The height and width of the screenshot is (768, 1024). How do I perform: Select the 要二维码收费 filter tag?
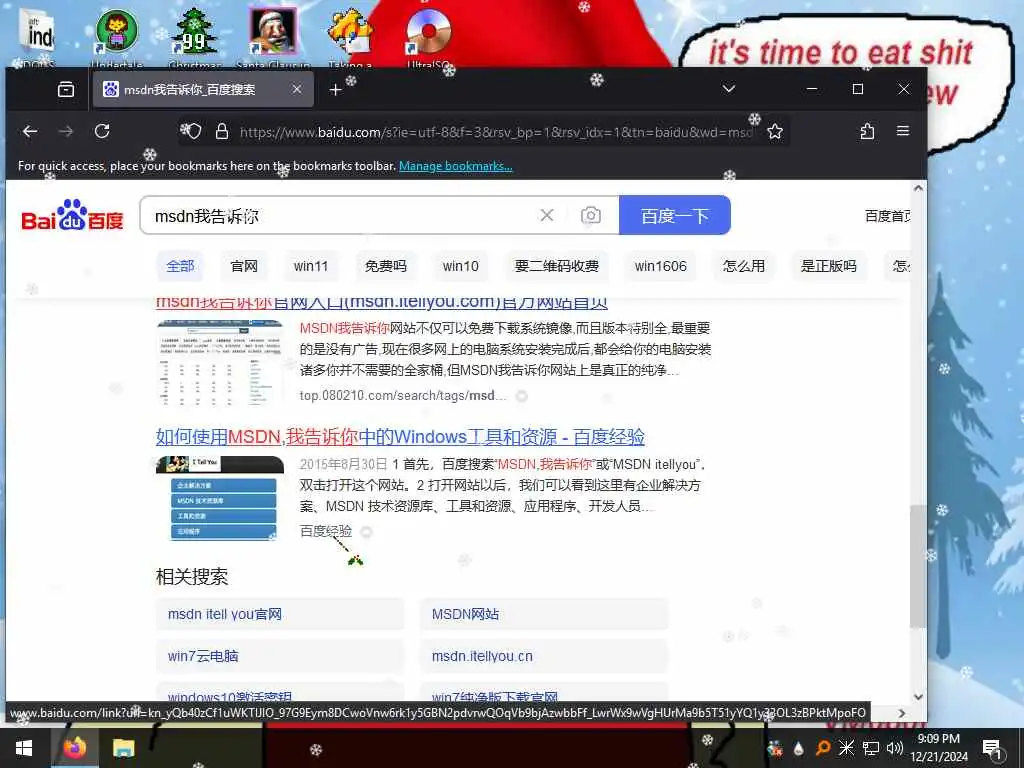[x=556, y=266]
